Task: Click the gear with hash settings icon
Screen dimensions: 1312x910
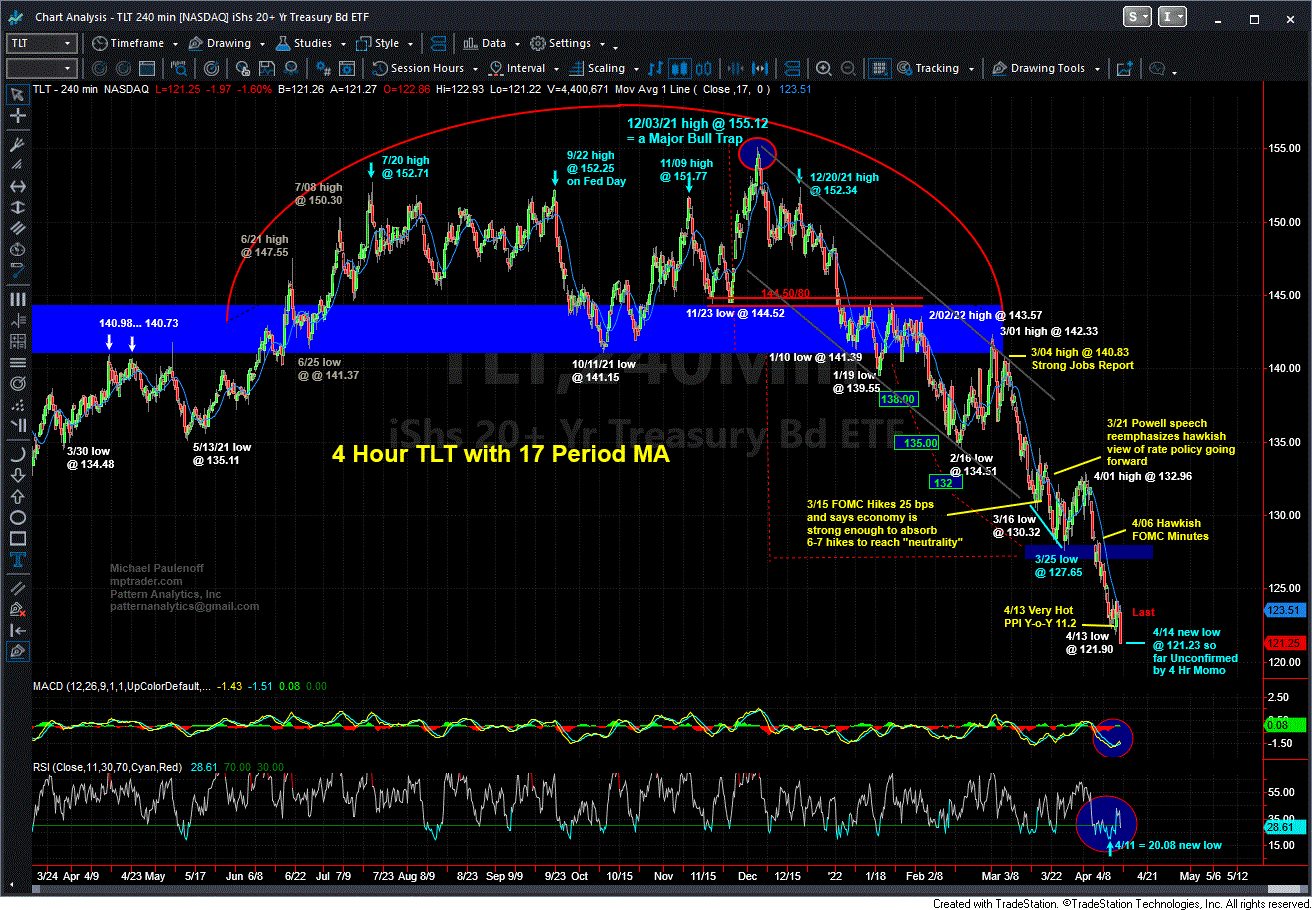Action: 324,68
